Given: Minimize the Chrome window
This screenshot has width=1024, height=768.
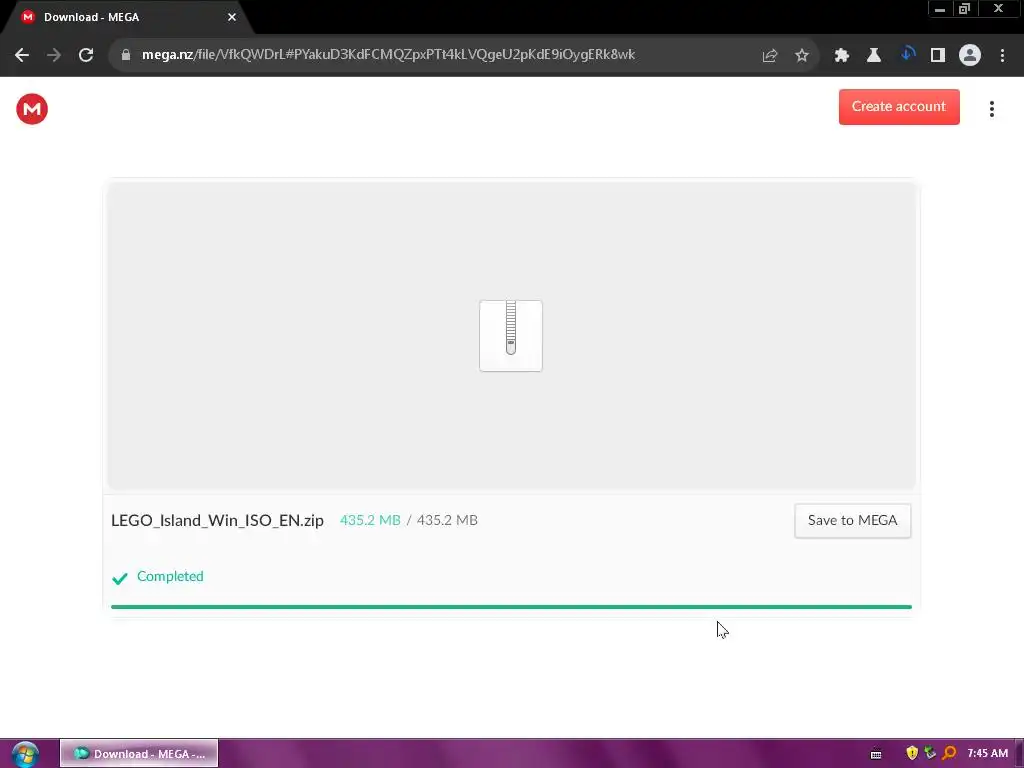Looking at the screenshot, I should 940,9.
